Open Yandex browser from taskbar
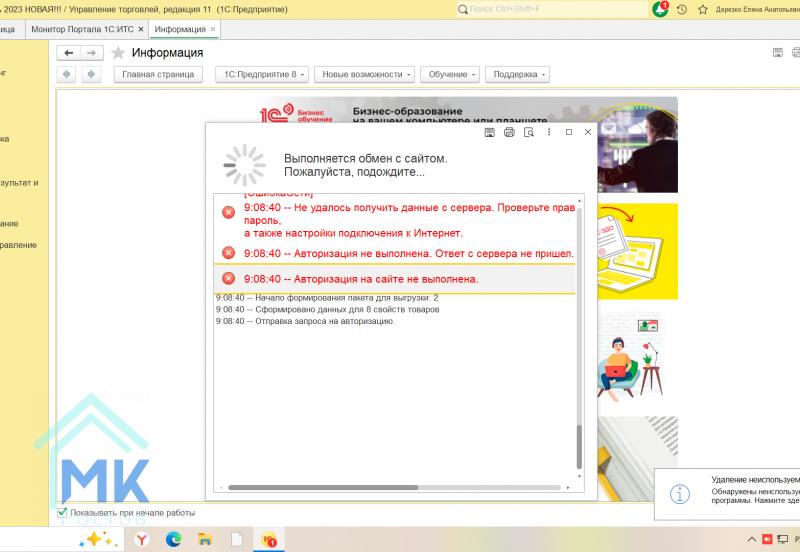The height and width of the screenshot is (552, 800). pos(142,539)
